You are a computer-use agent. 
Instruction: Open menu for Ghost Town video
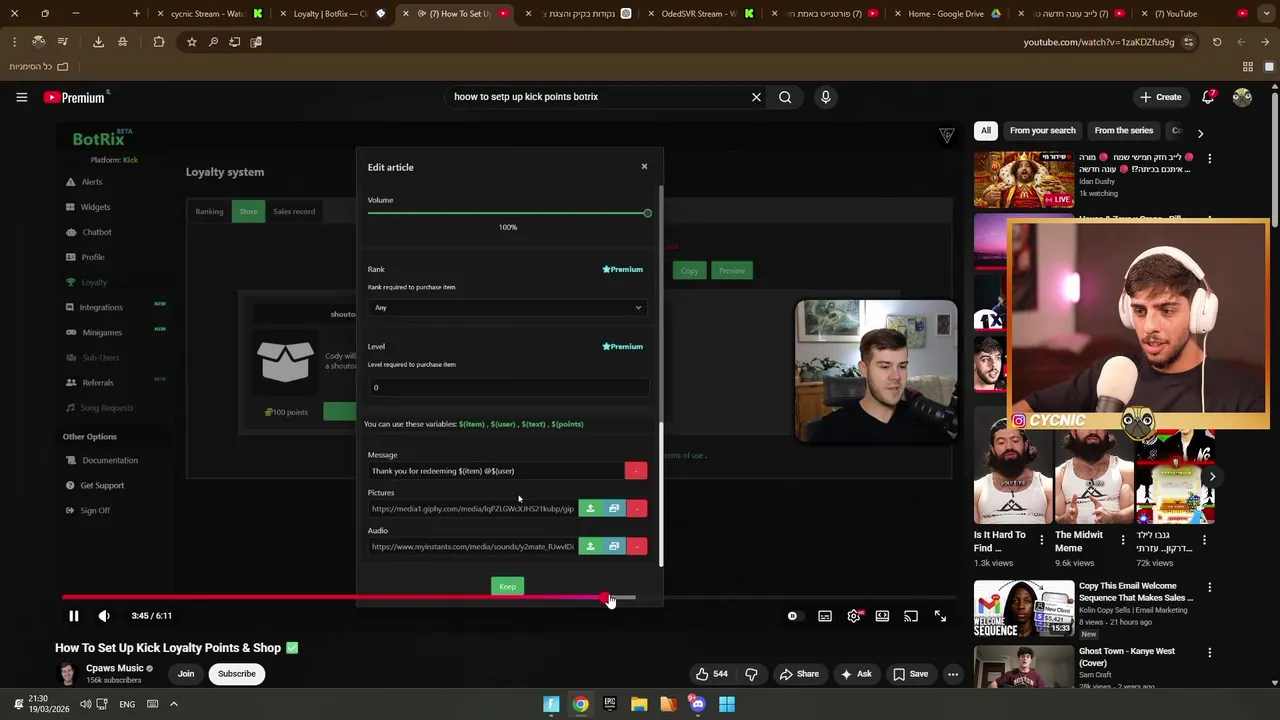coord(1209,652)
